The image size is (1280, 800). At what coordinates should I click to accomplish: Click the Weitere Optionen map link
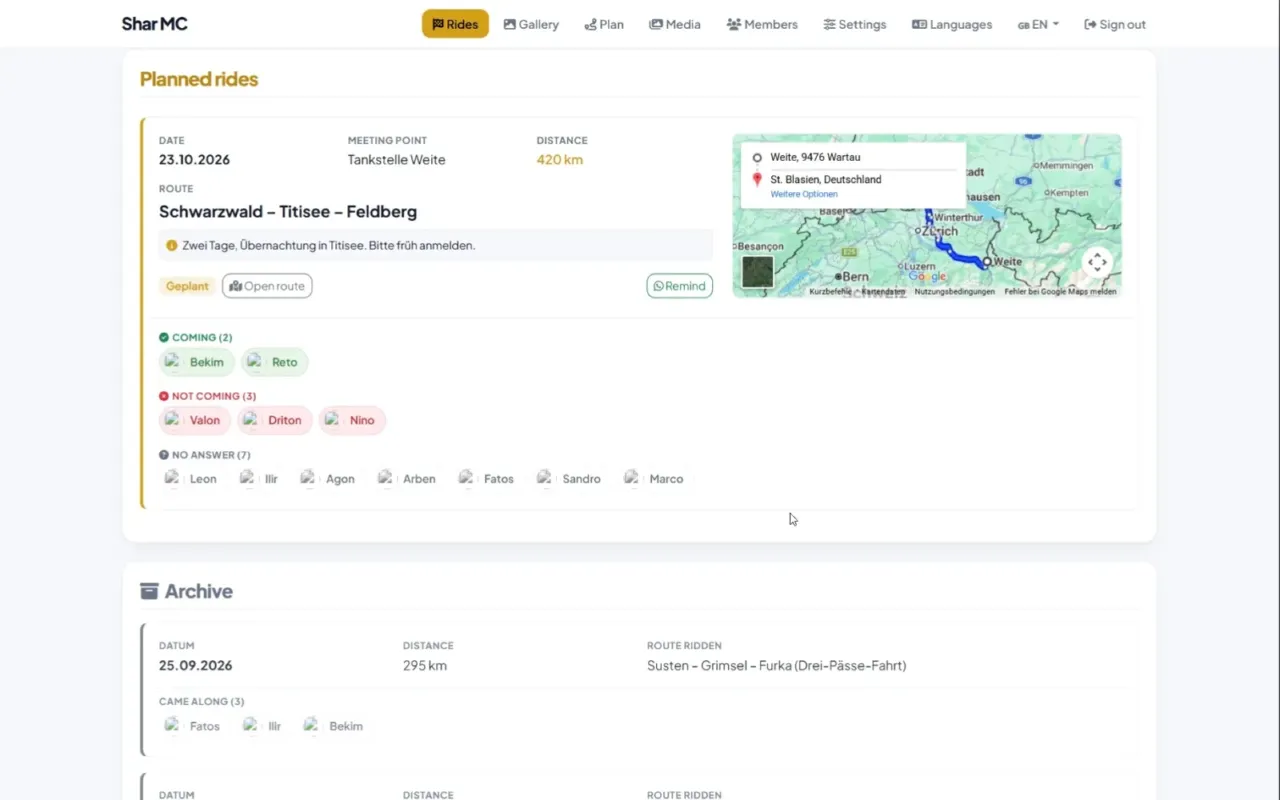[804, 194]
